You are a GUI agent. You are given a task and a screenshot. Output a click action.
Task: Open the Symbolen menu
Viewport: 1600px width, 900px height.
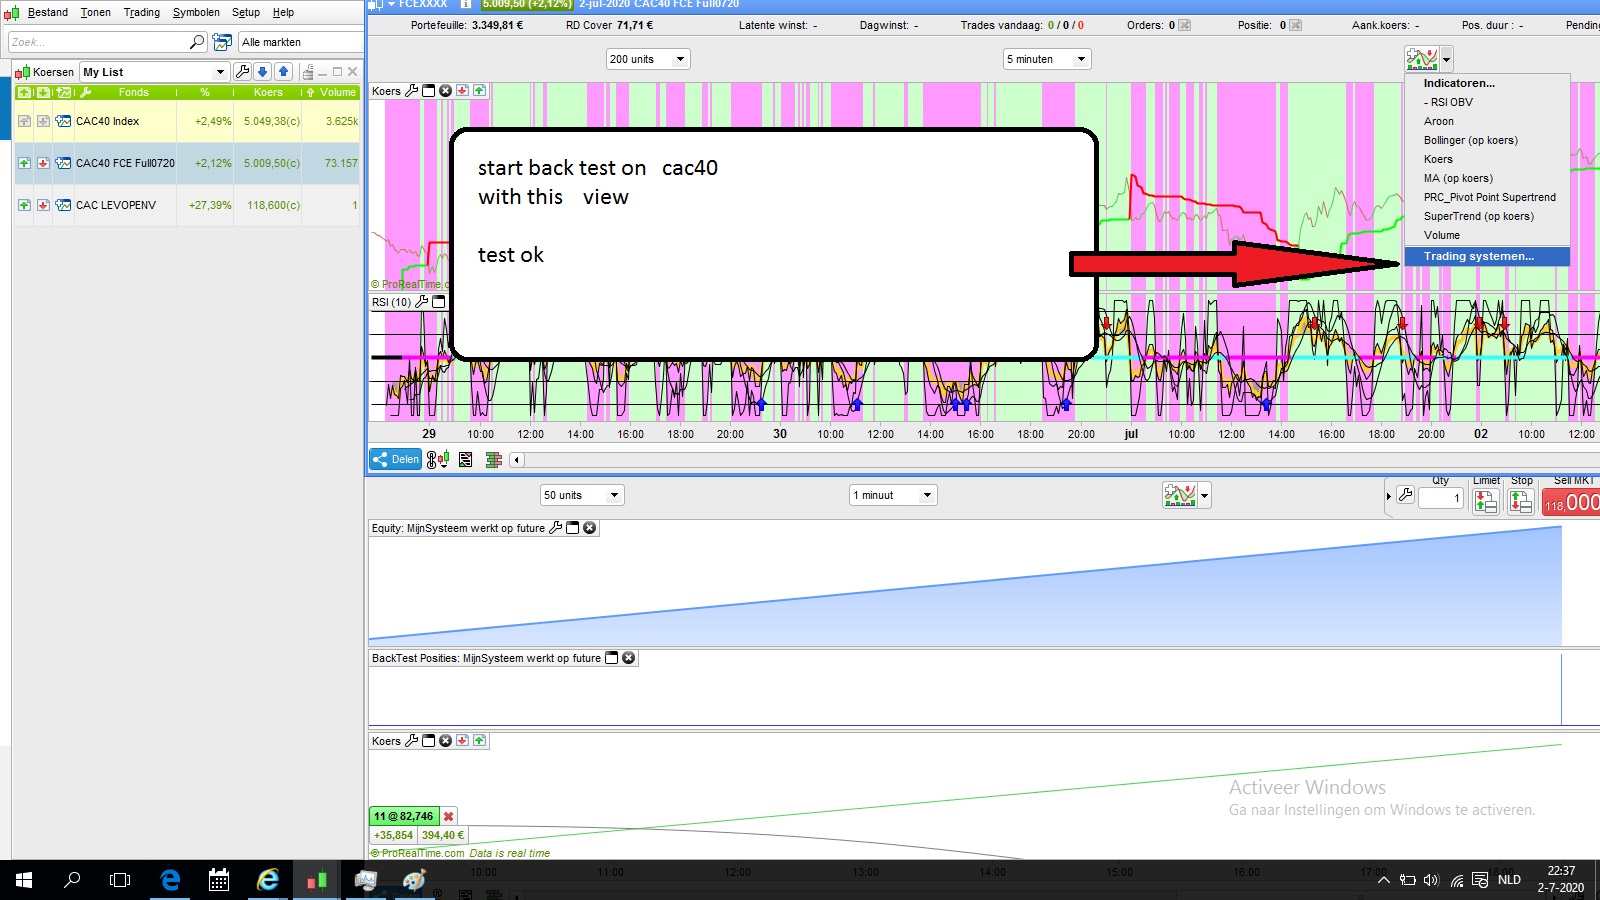tap(196, 12)
